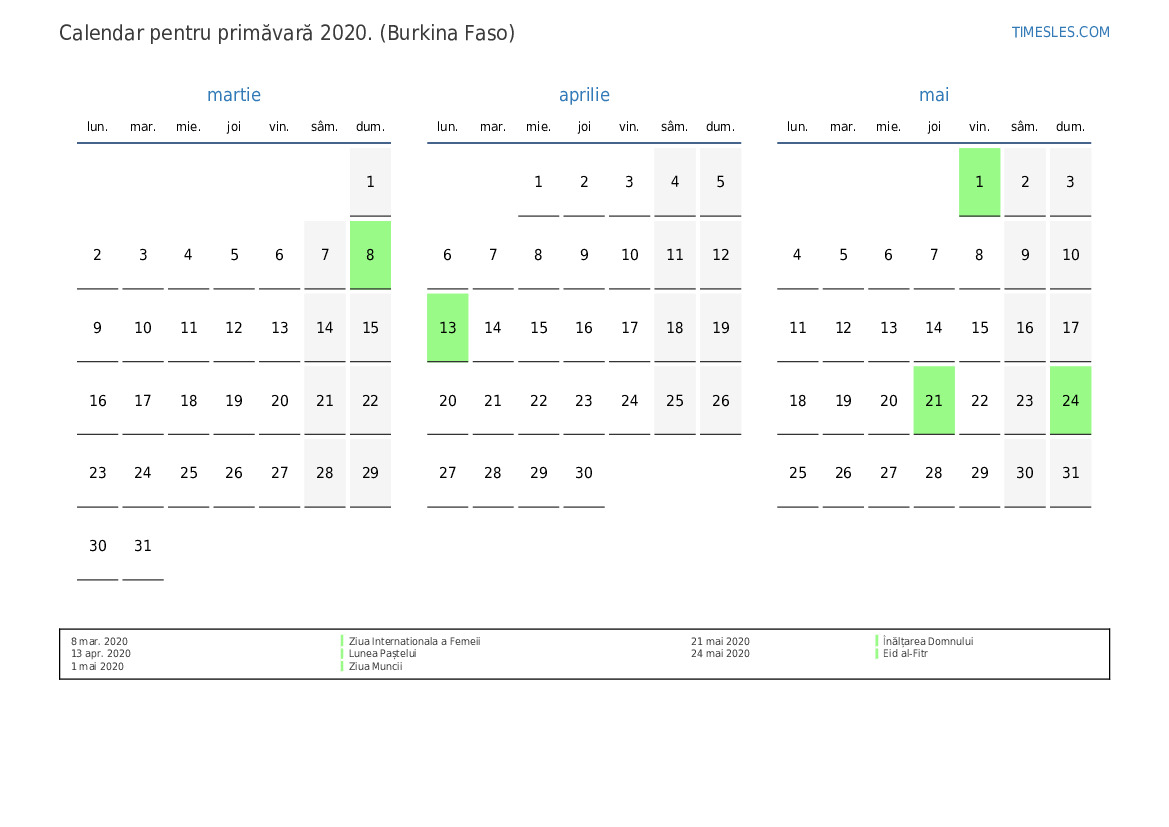The image size is (1169, 827).
Task: Click 'mie.' column header under aprilie
Action: [x=538, y=127]
